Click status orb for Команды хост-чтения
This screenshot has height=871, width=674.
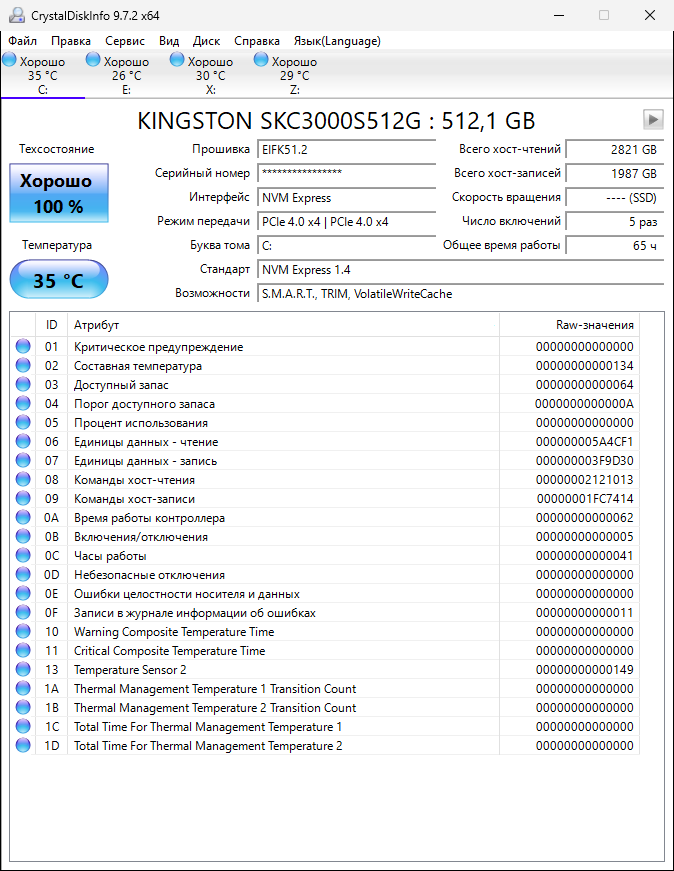pos(23,479)
